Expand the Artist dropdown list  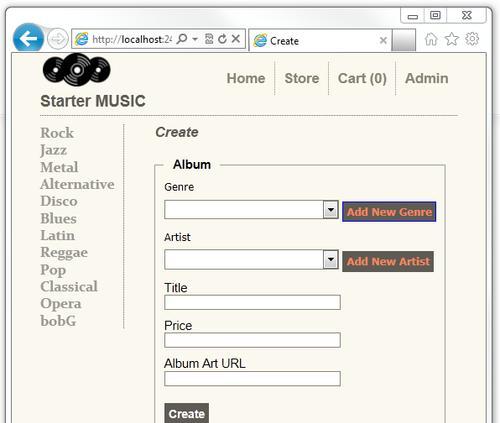pos(331,259)
